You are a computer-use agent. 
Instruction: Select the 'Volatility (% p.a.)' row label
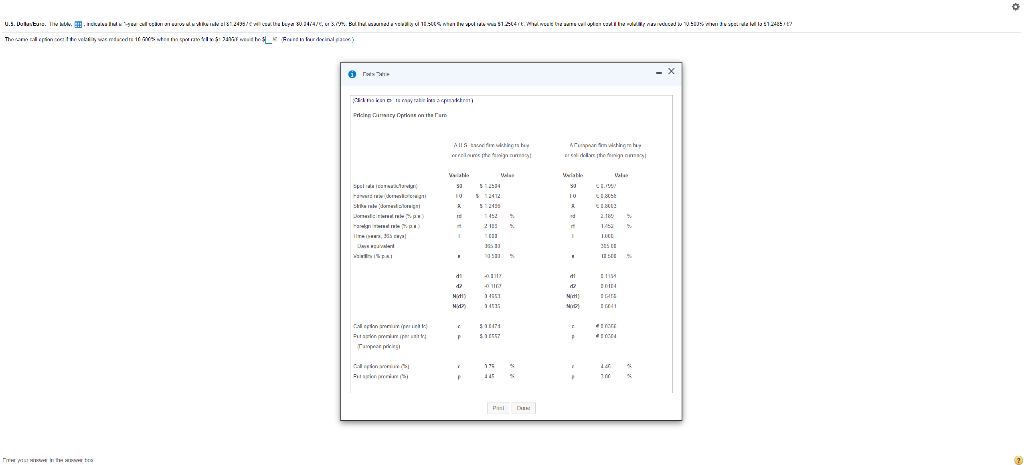pyautogui.click(x=372, y=257)
